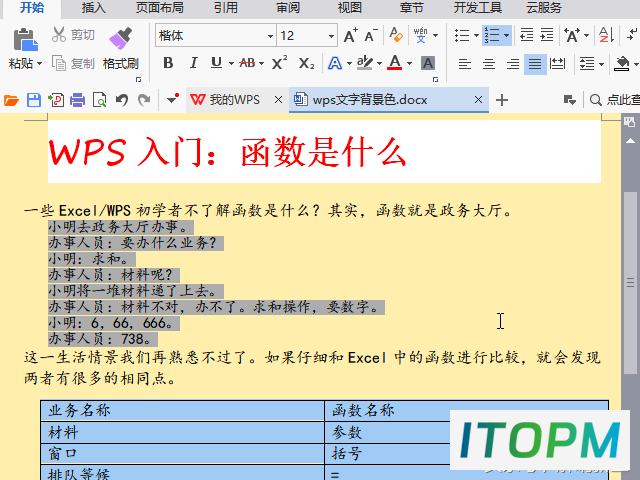This screenshot has height=480, width=640.
Task: Click the Paste clipboard icon
Action: coord(25,40)
